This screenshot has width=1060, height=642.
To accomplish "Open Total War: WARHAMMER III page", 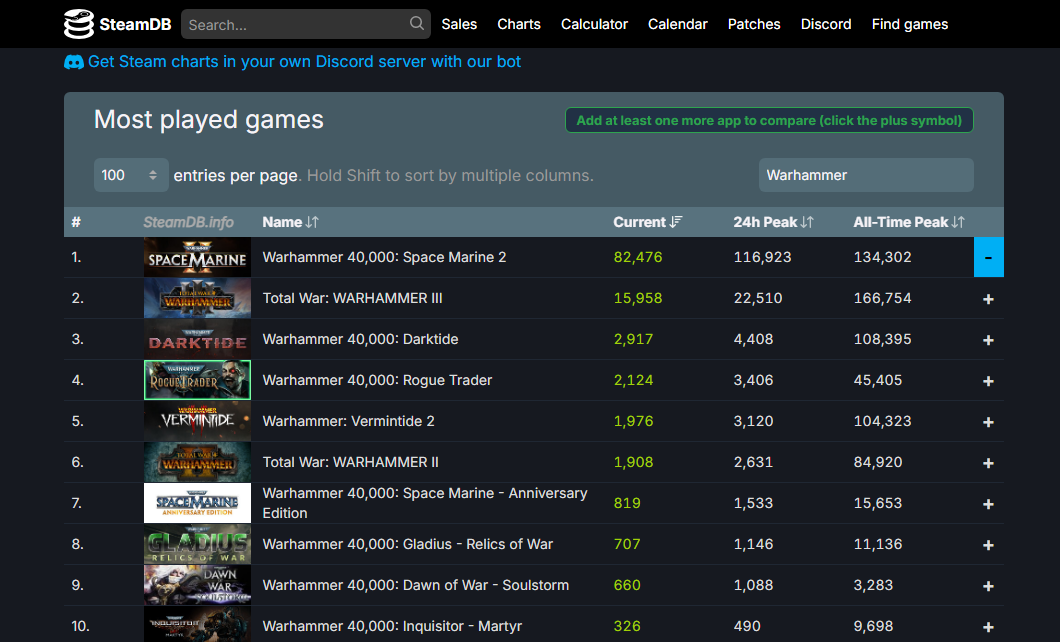I will click(352, 298).
